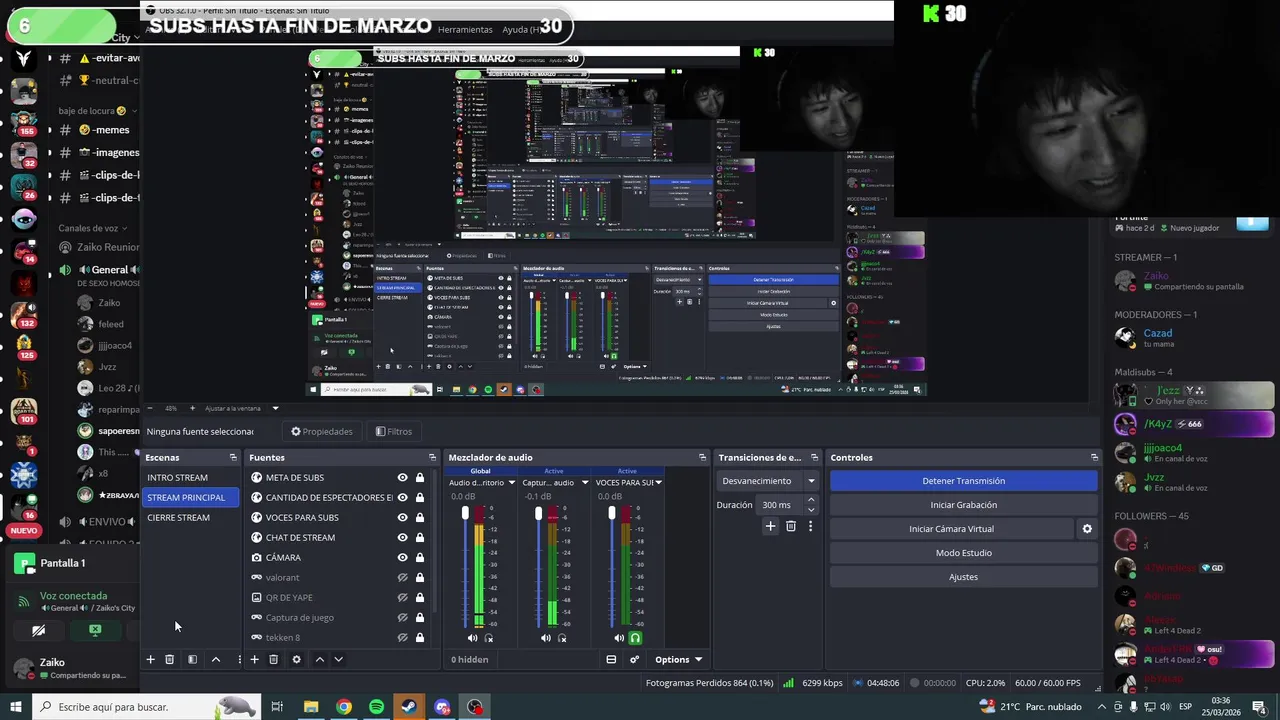Unlock the tekken 8 source
This screenshot has width=1280, height=720.
[420, 638]
